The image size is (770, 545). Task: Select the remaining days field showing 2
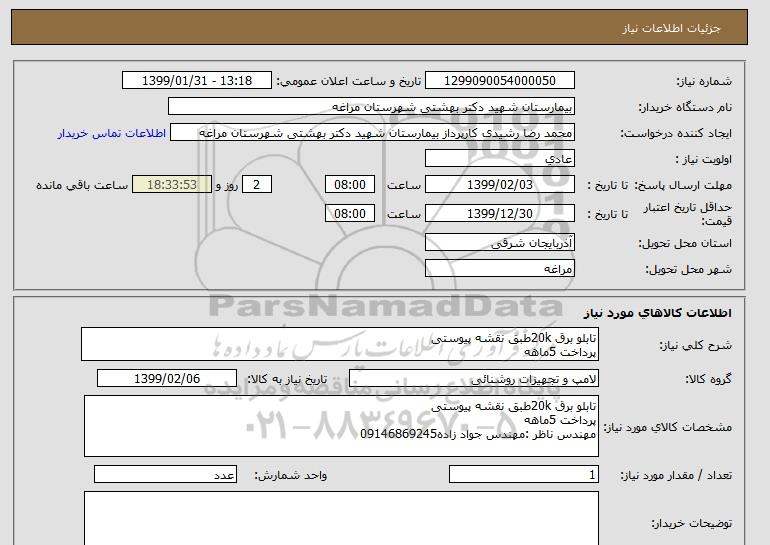[258, 185]
